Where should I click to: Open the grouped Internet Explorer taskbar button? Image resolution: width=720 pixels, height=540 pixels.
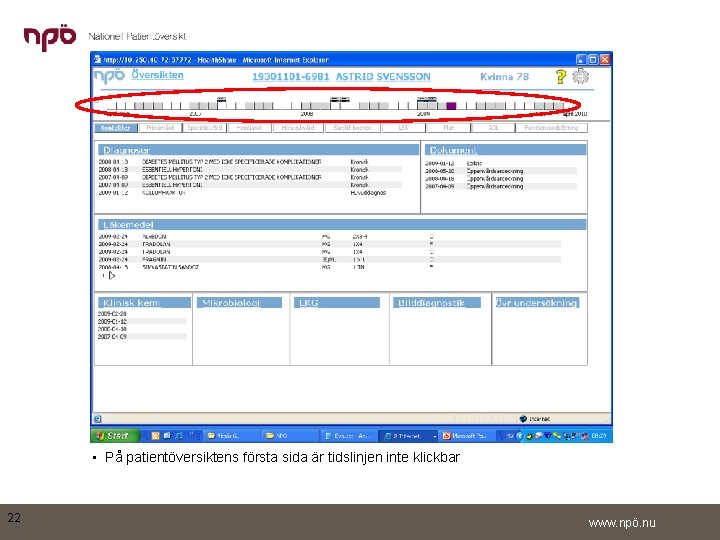[x=409, y=435]
